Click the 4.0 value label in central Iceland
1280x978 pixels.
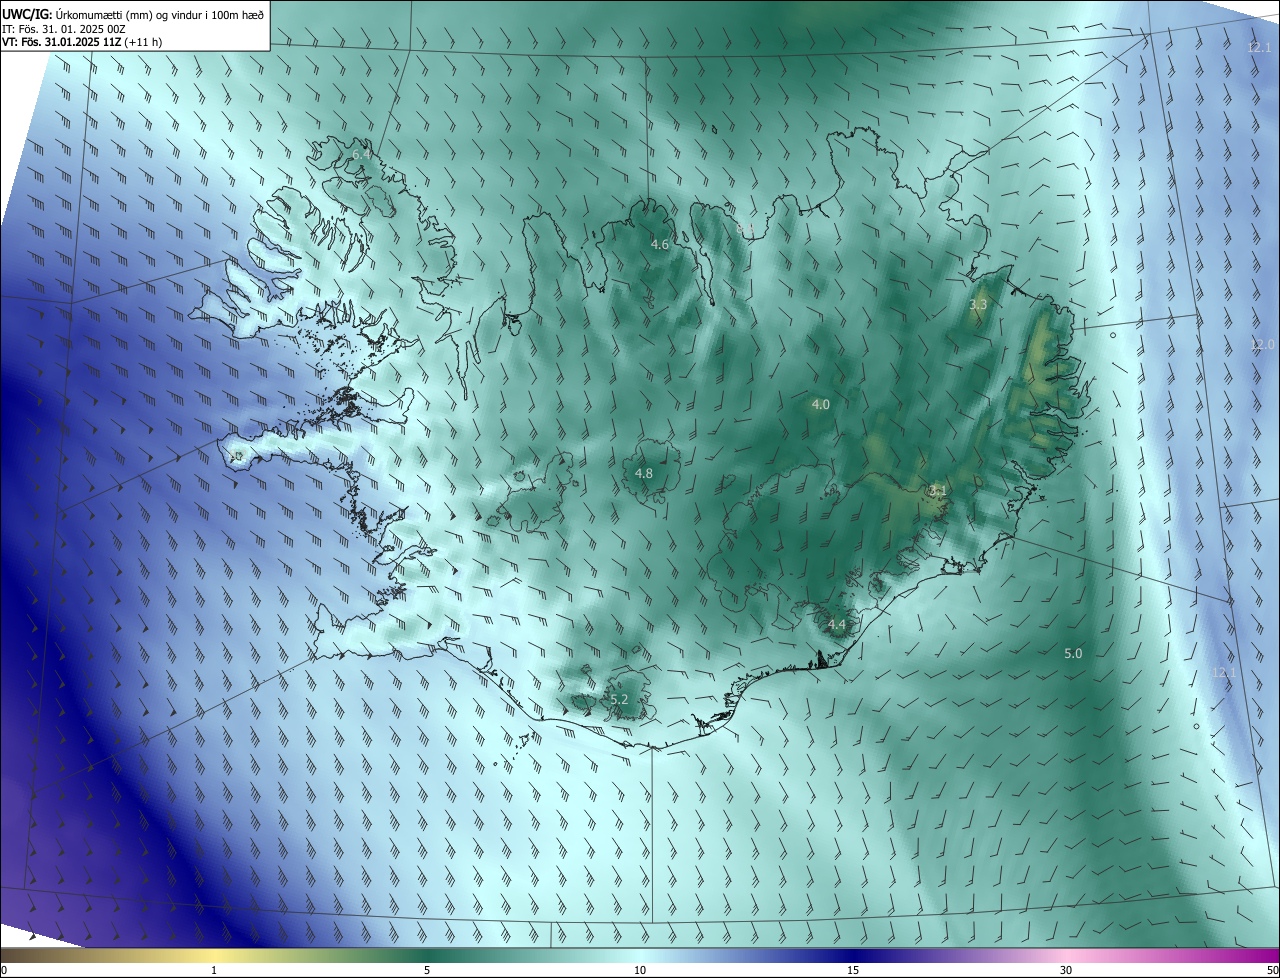point(820,404)
